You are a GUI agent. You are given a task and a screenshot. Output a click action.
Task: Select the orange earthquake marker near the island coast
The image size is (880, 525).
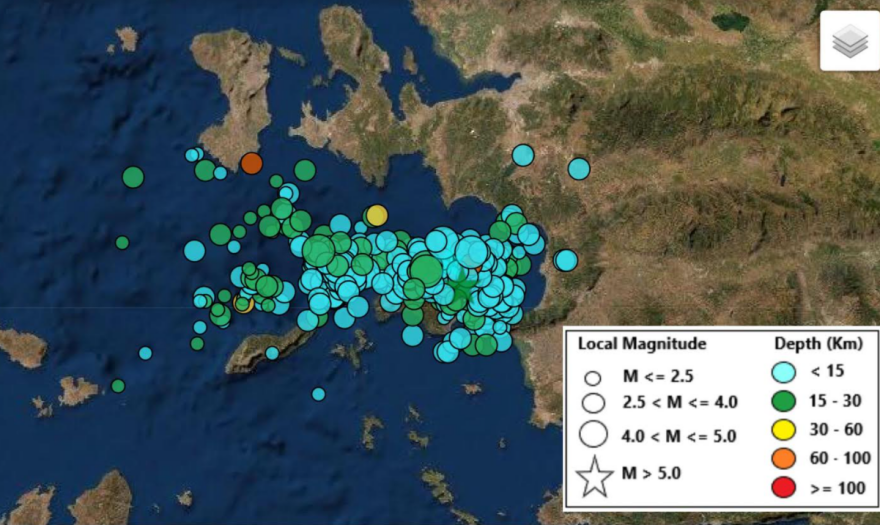tap(251, 163)
